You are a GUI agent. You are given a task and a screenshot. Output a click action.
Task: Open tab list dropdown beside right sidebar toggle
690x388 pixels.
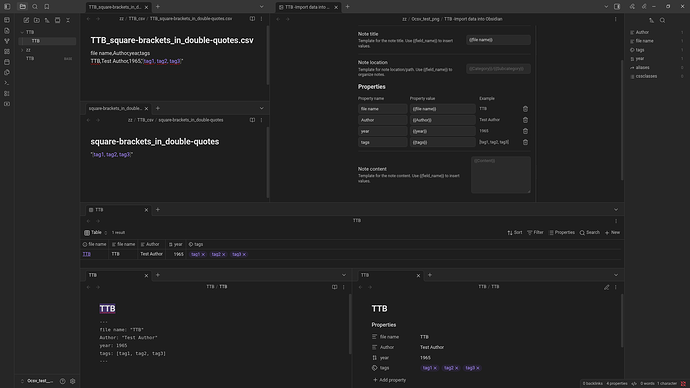click(606, 7)
